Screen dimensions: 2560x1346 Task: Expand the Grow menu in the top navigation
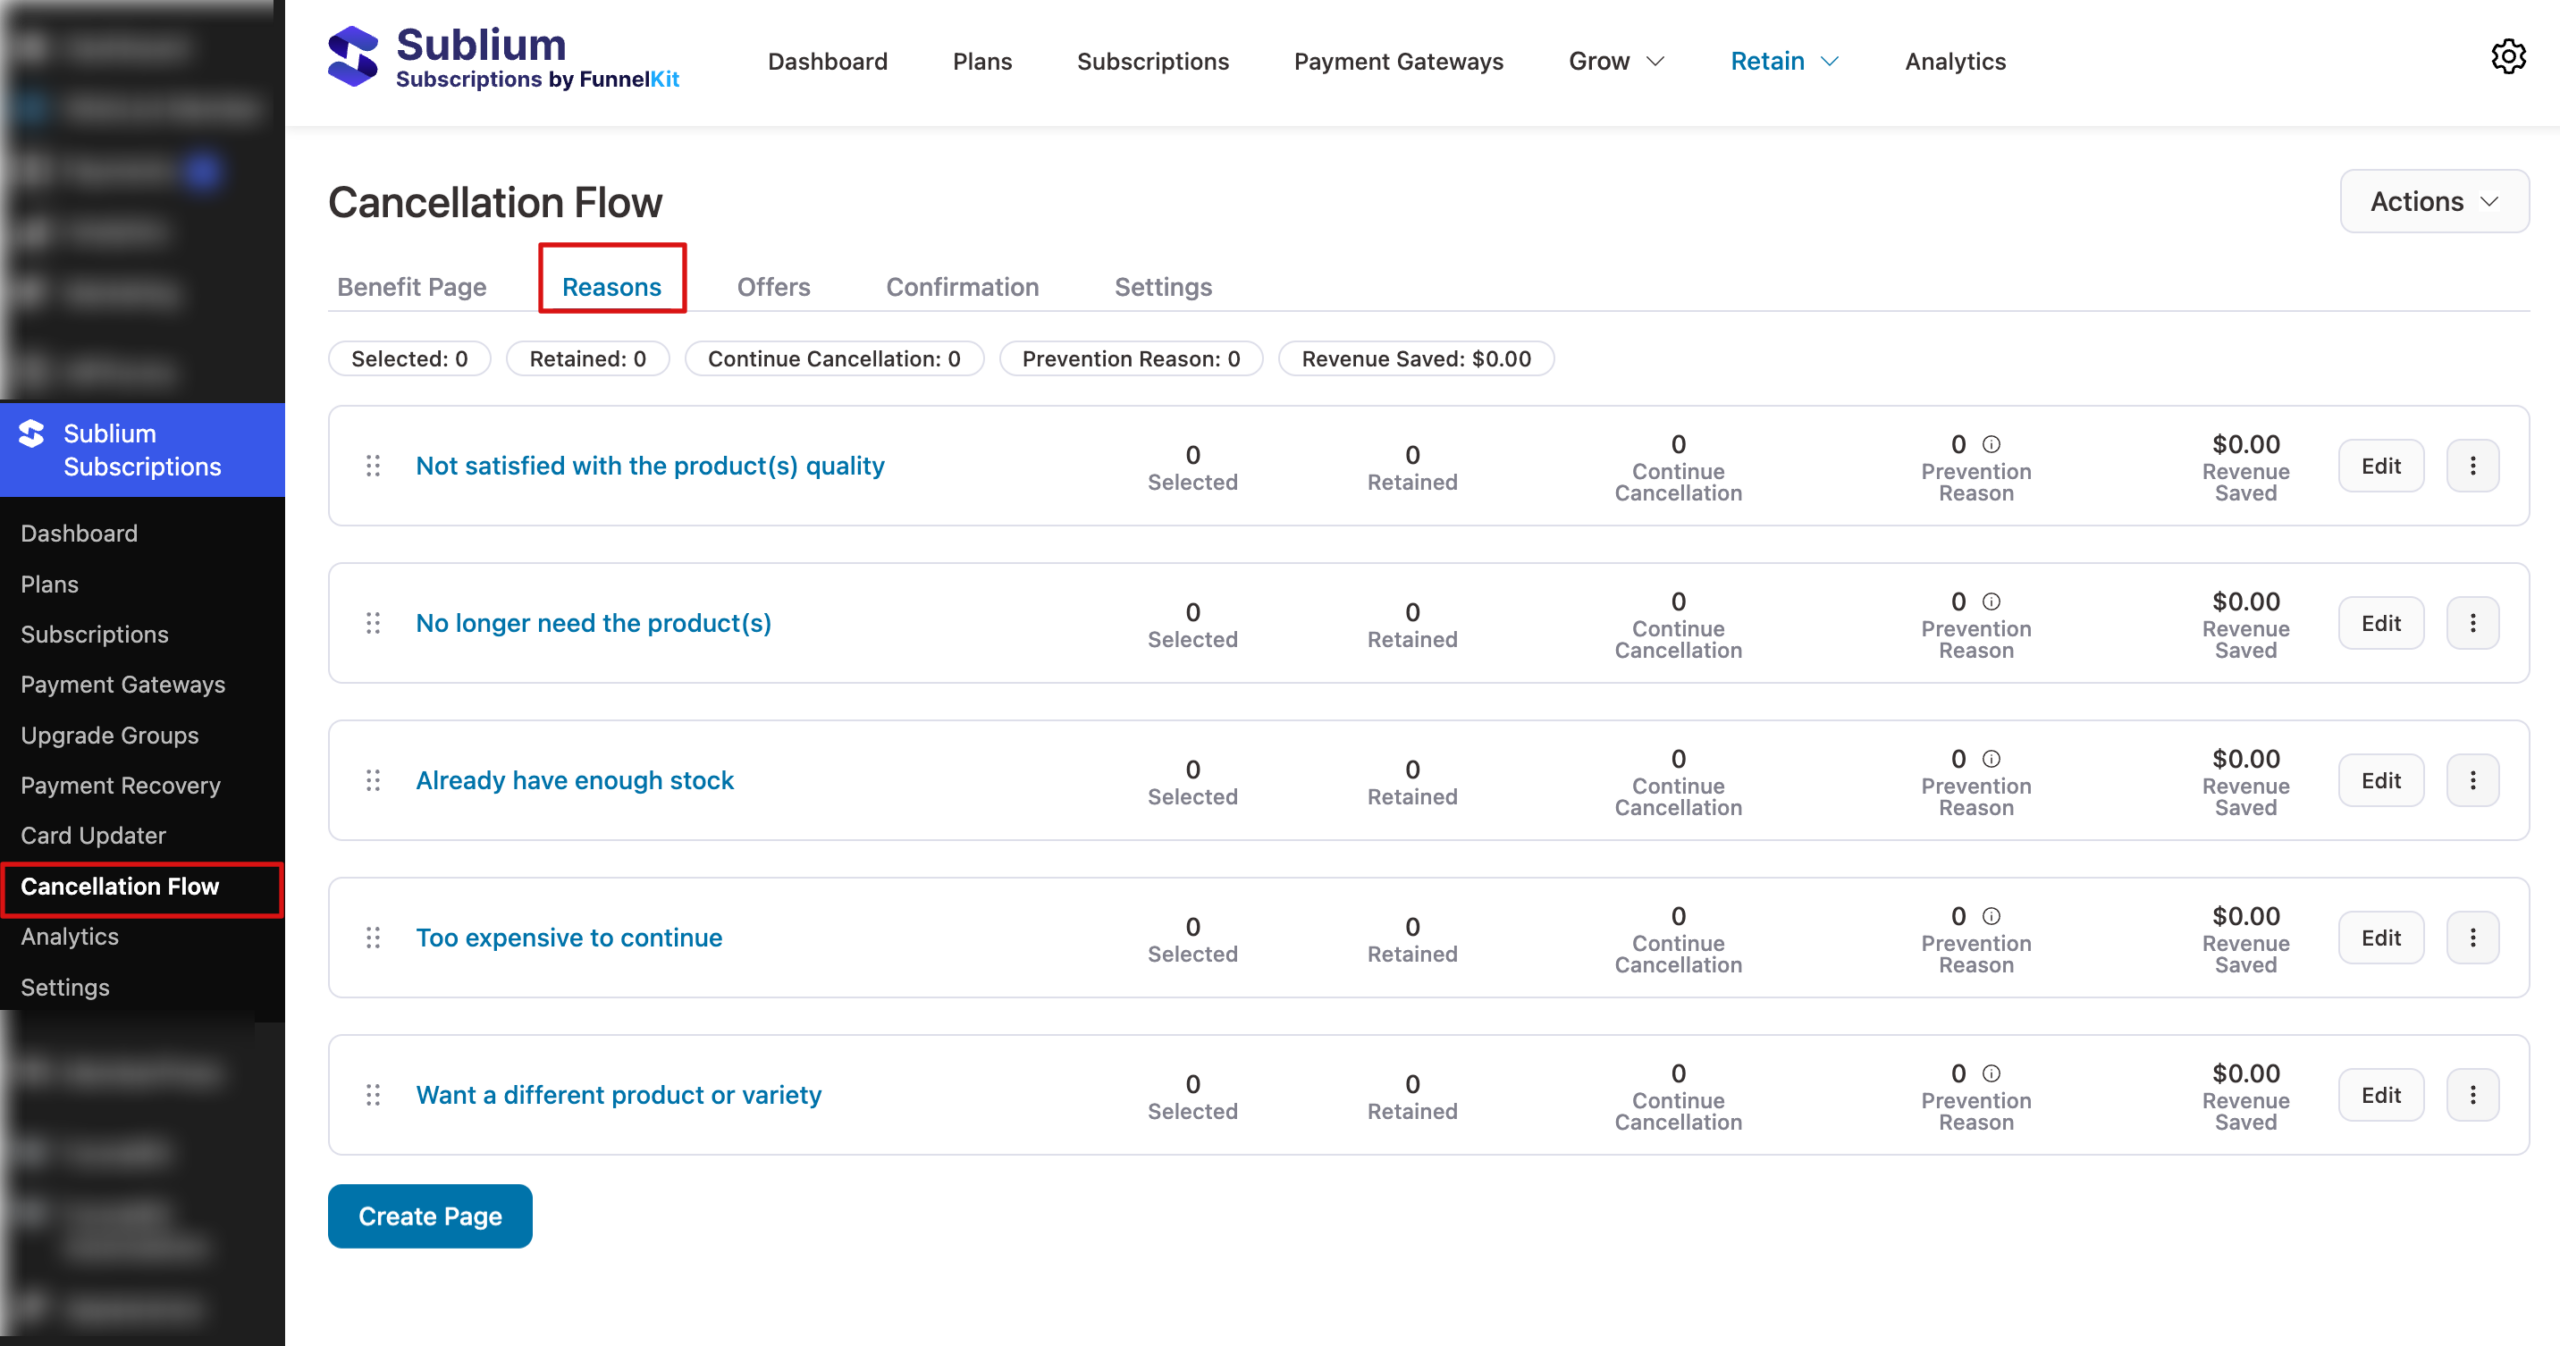(1614, 61)
